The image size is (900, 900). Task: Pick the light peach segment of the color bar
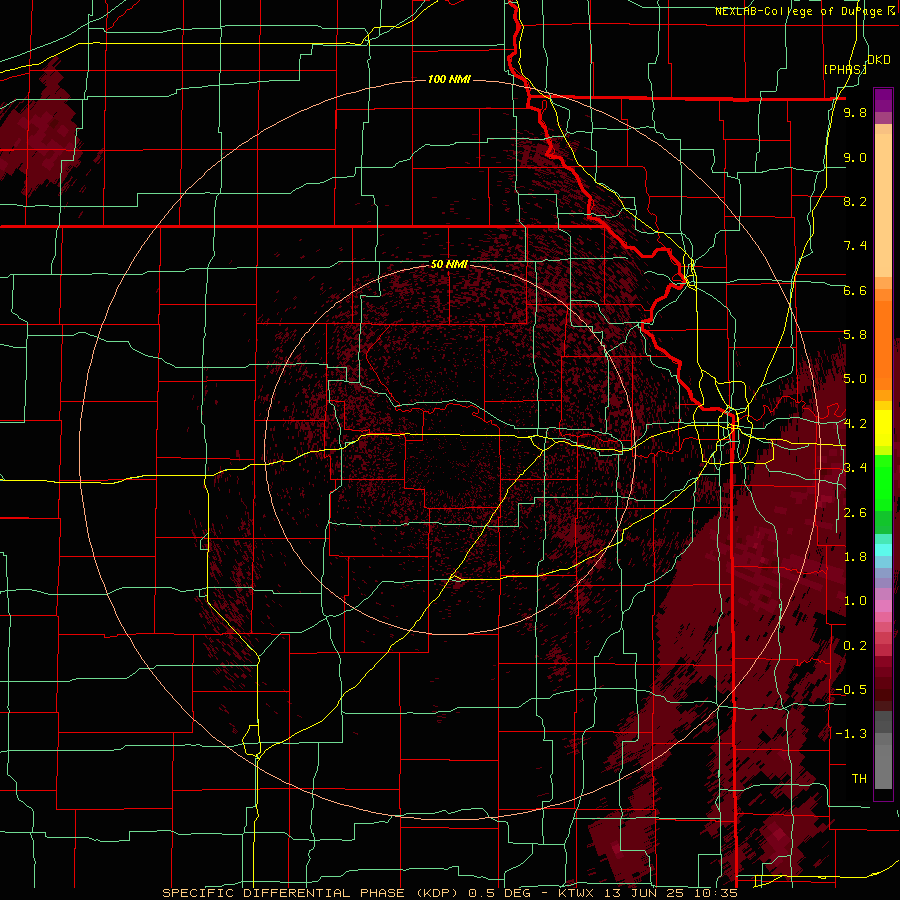[883, 207]
